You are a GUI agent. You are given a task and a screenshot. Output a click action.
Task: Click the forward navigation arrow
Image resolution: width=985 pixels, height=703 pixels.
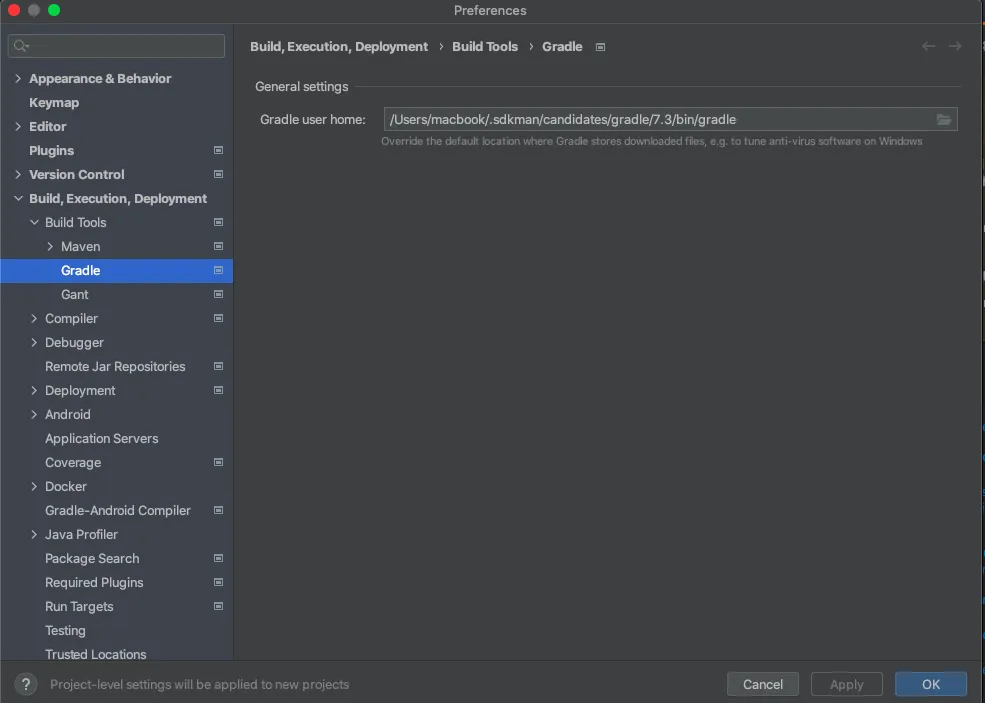coord(955,46)
